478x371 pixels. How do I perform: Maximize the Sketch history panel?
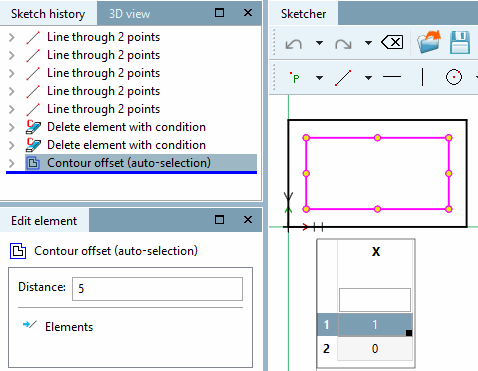[x=219, y=13]
